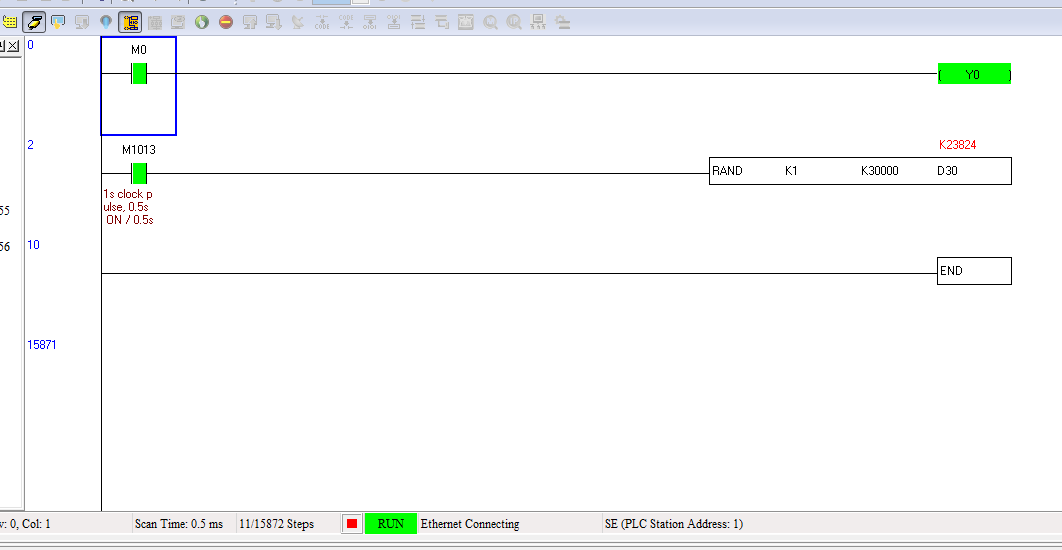
Task: Toggle the highlighted online mode pen icon
Action: (x=34, y=22)
